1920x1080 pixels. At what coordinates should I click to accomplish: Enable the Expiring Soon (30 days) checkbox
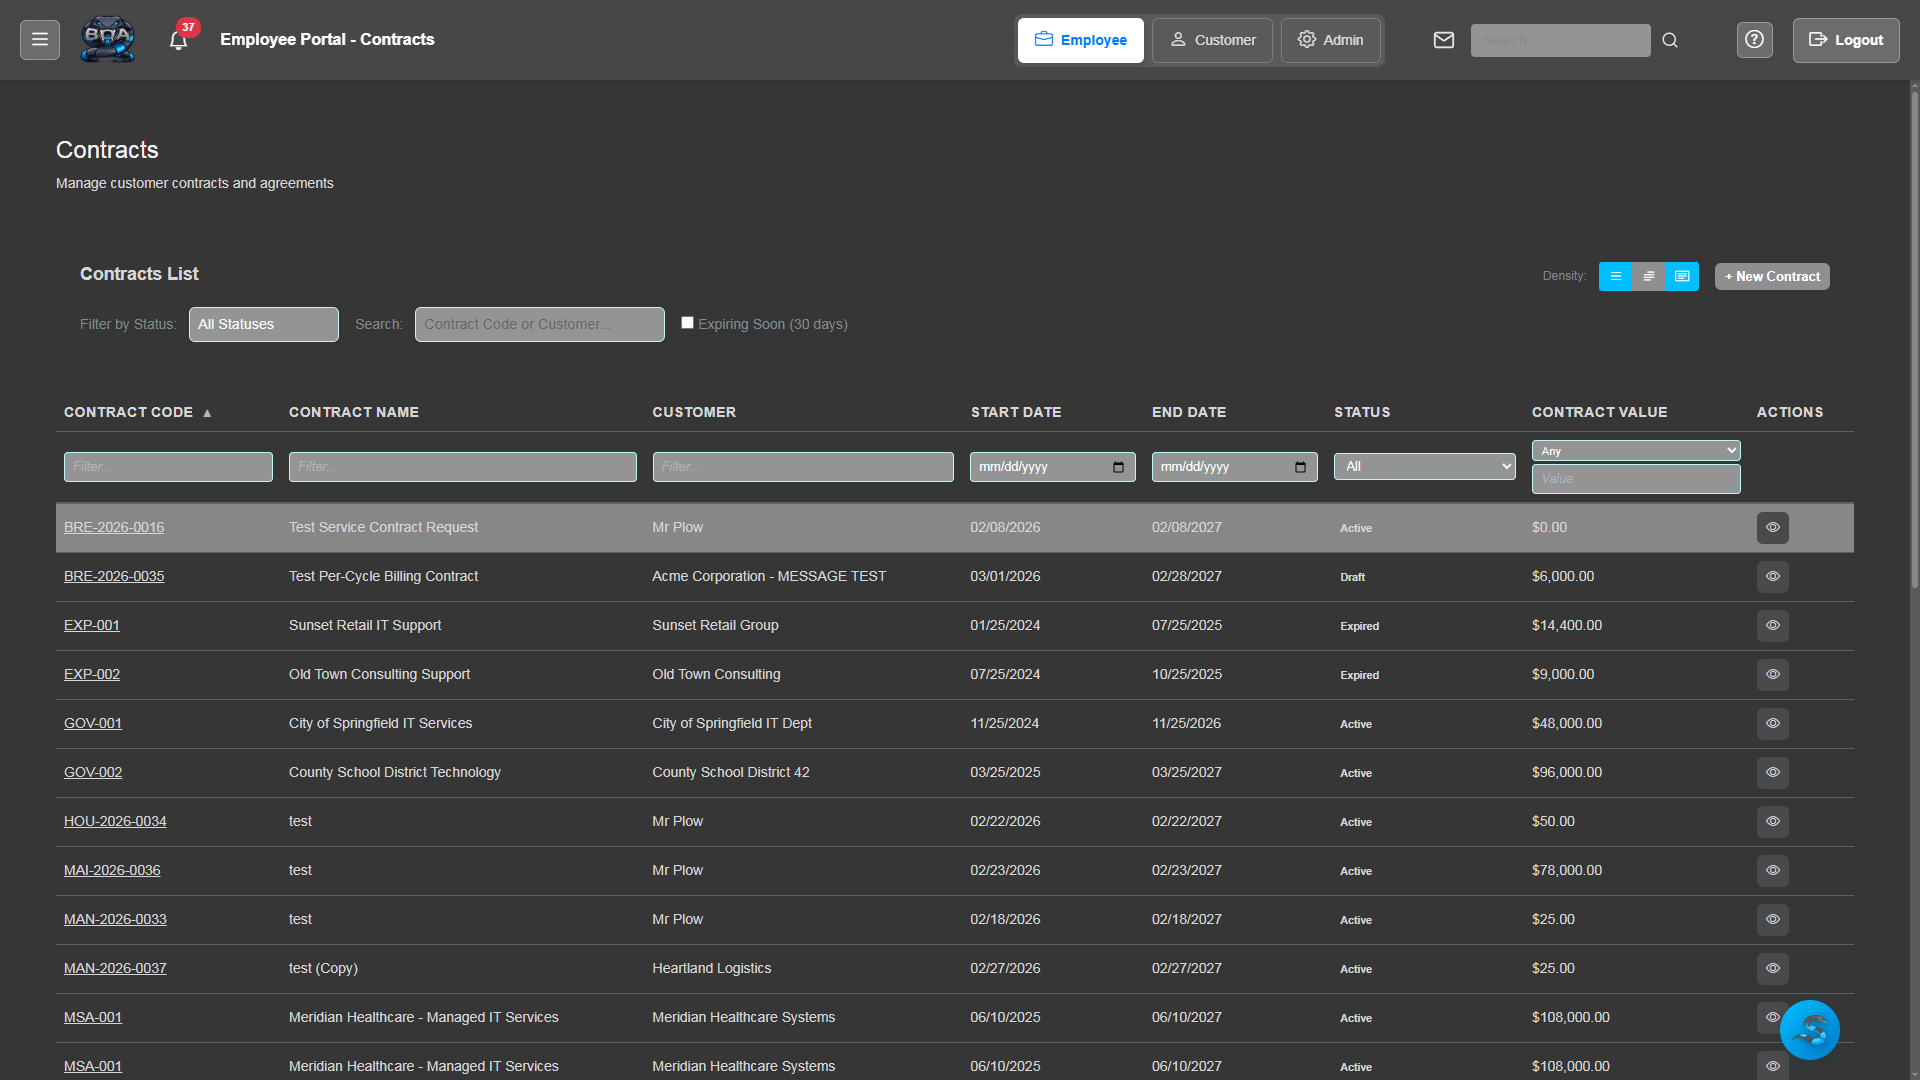[687, 322]
